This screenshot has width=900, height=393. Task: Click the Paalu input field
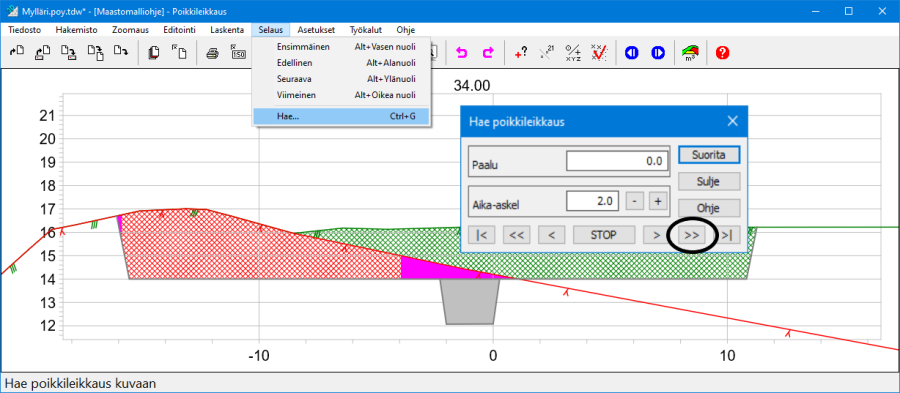coord(618,161)
